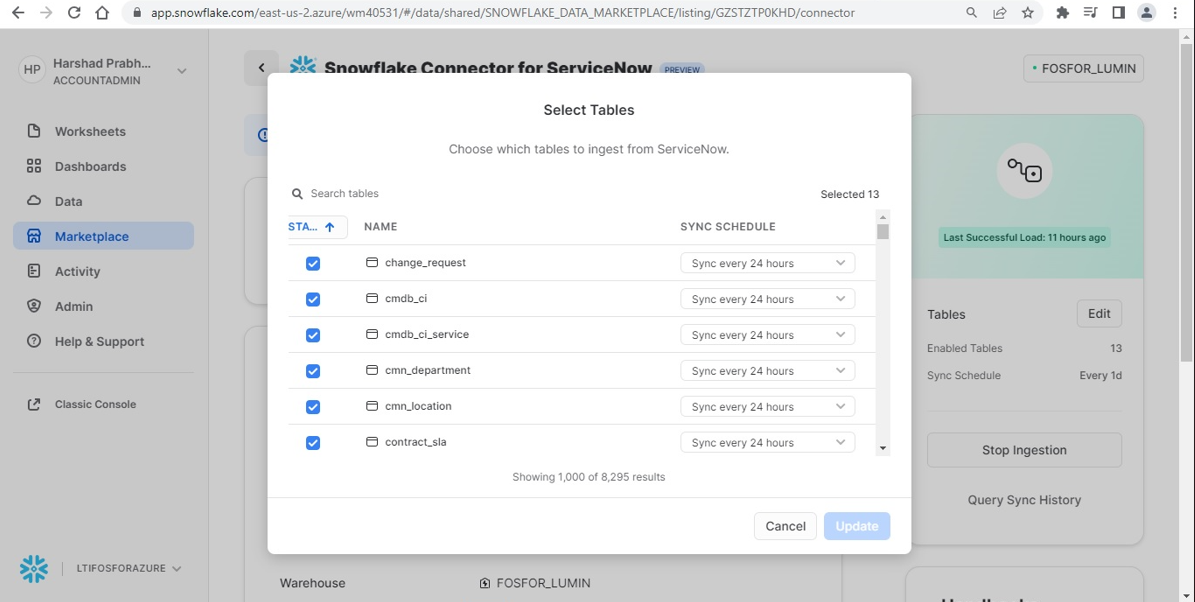Click the table icon beside change_request
This screenshot has width=1195, height=602.
pyautogui.click(x=372, y=262)
